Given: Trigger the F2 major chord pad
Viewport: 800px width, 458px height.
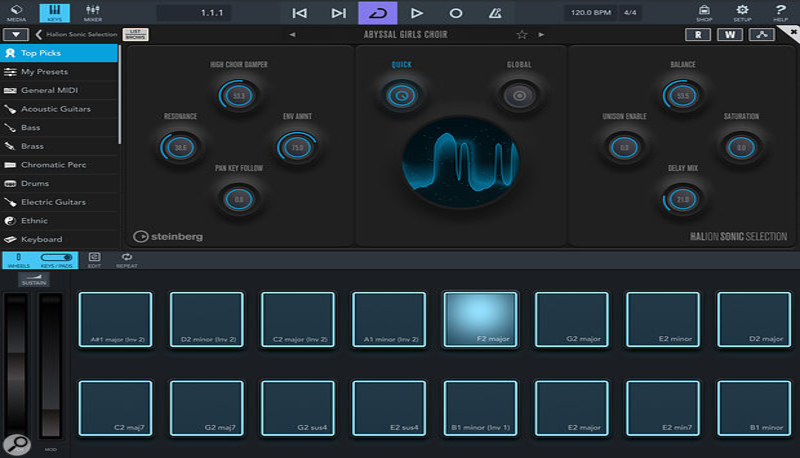Looking at the screenshot, I should point(480,319).
